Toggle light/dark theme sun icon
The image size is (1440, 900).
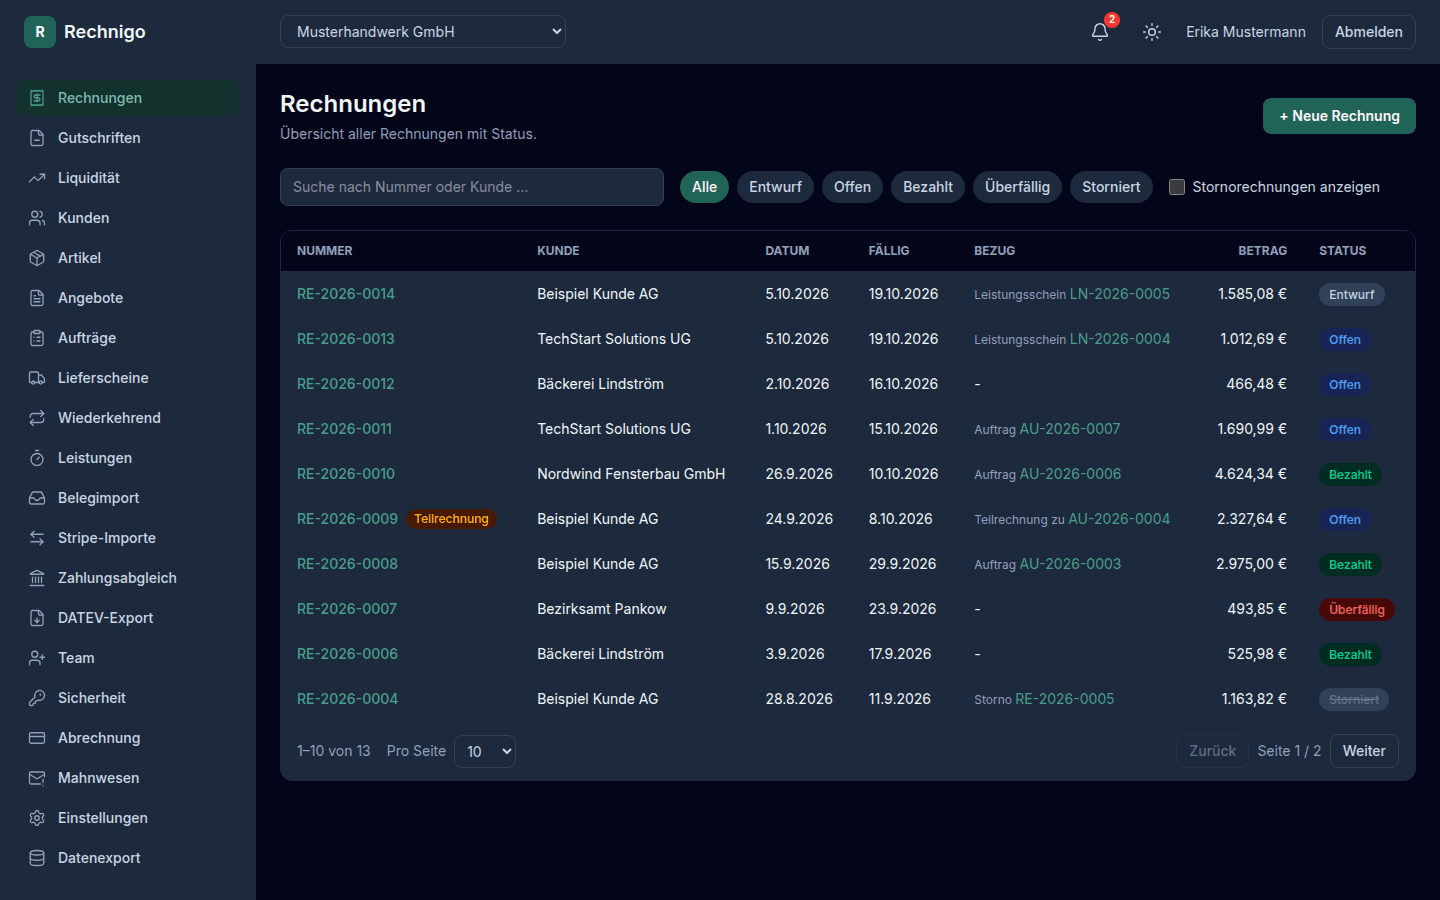[1152, 32]
